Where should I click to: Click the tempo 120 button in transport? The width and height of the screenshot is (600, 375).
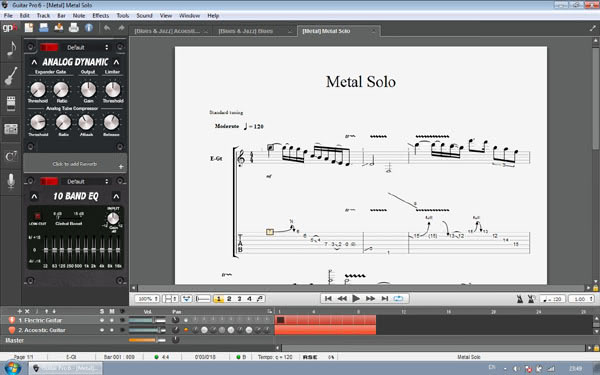point(552,299)
